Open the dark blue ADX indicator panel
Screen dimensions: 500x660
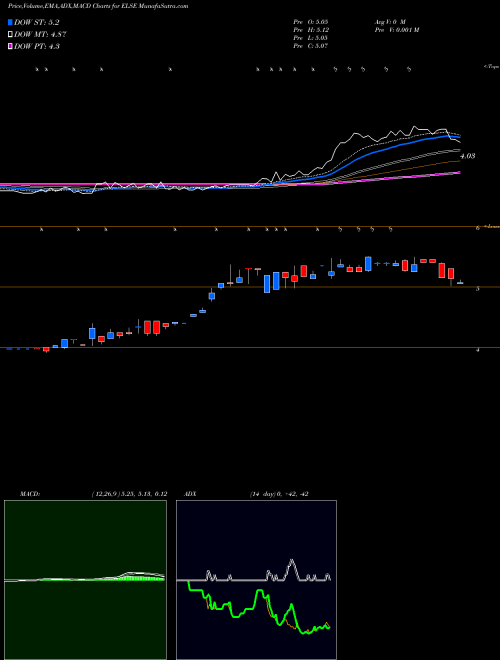(x=256, y=580)
